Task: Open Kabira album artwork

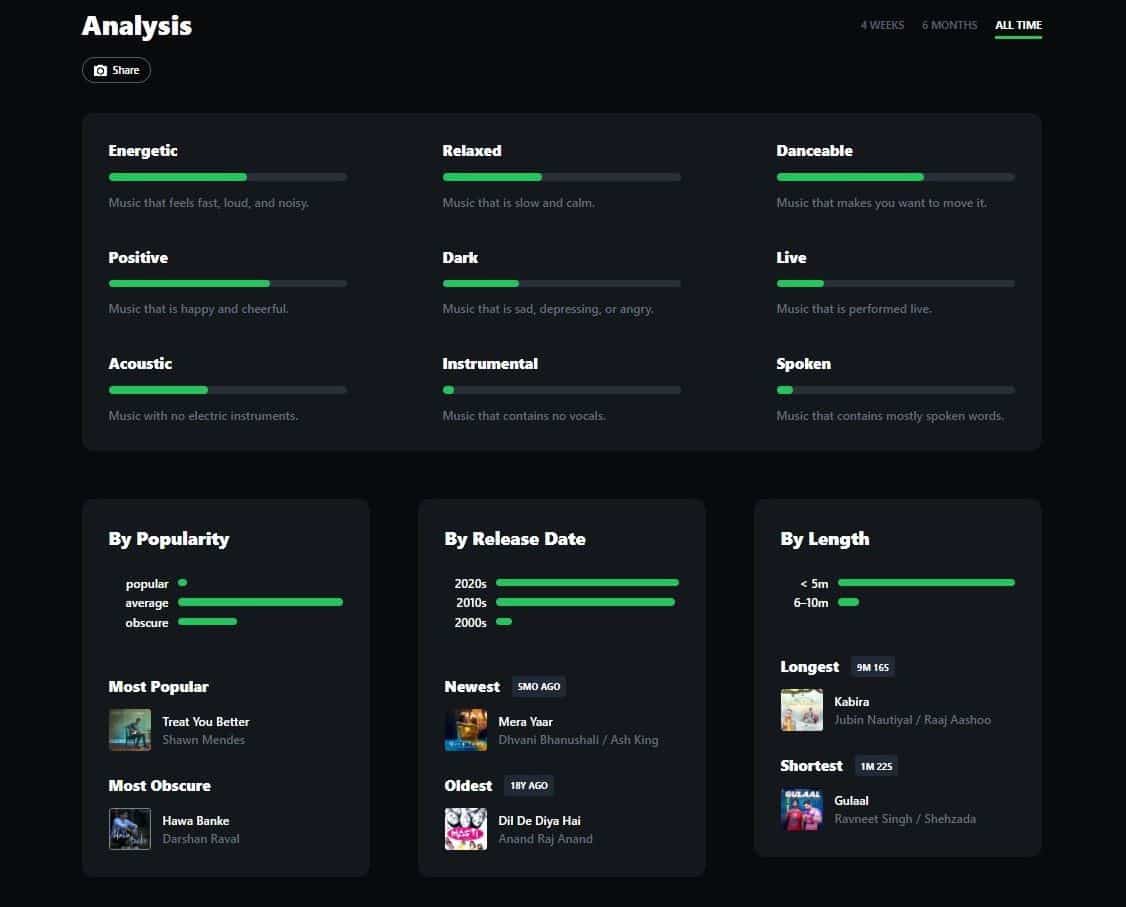Action: click(801, 710)
